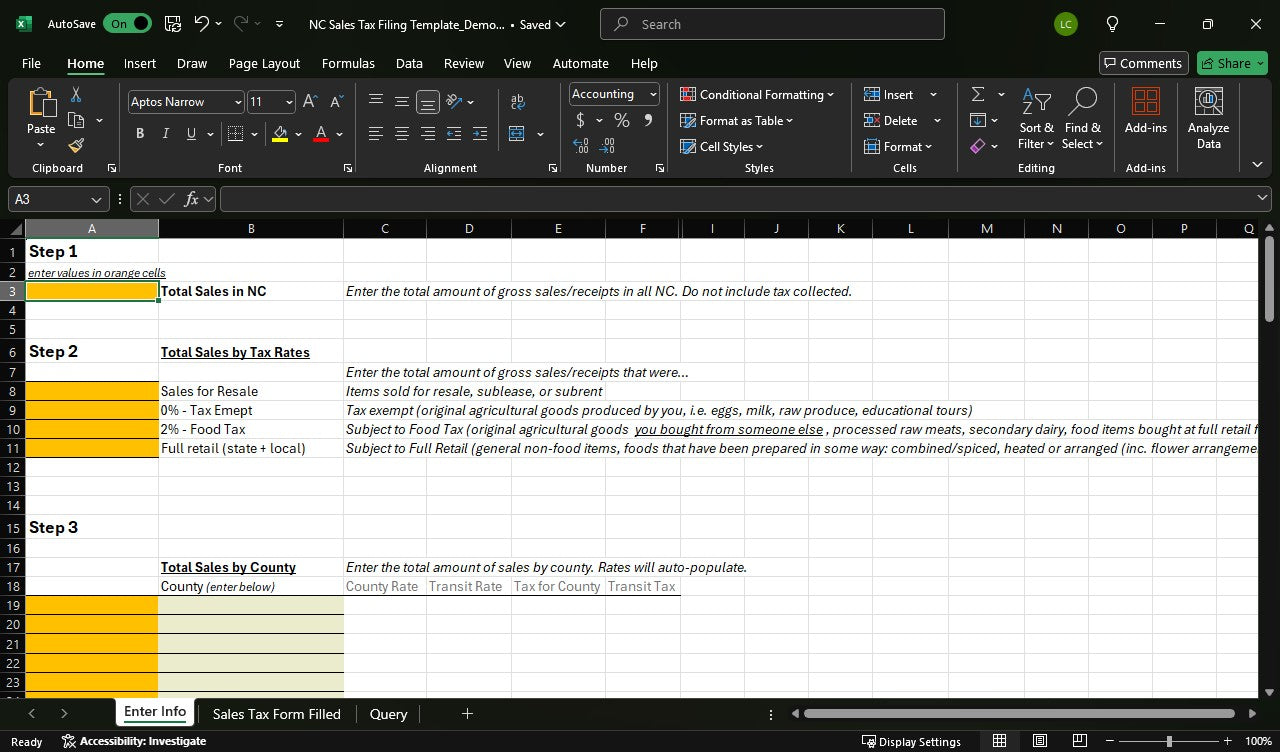The width and height of the screenshot is (1280, 752).
Task: Click the Format Painter brush icon
Action: coord(76,145)
